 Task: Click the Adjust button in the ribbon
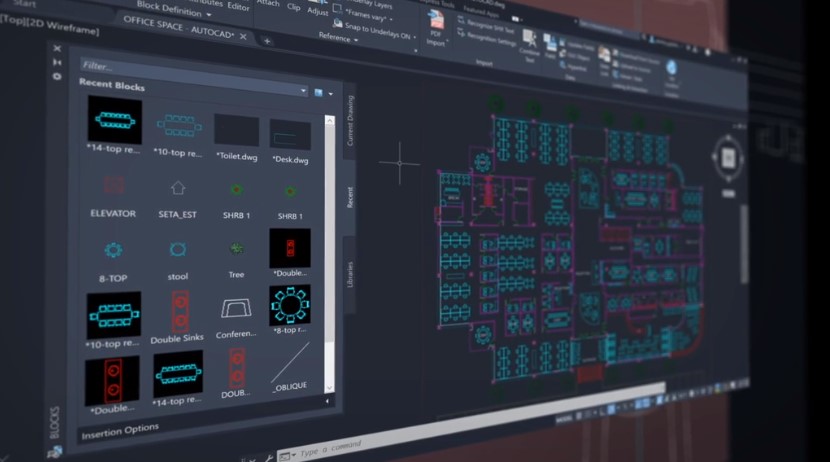click(318, 11)
